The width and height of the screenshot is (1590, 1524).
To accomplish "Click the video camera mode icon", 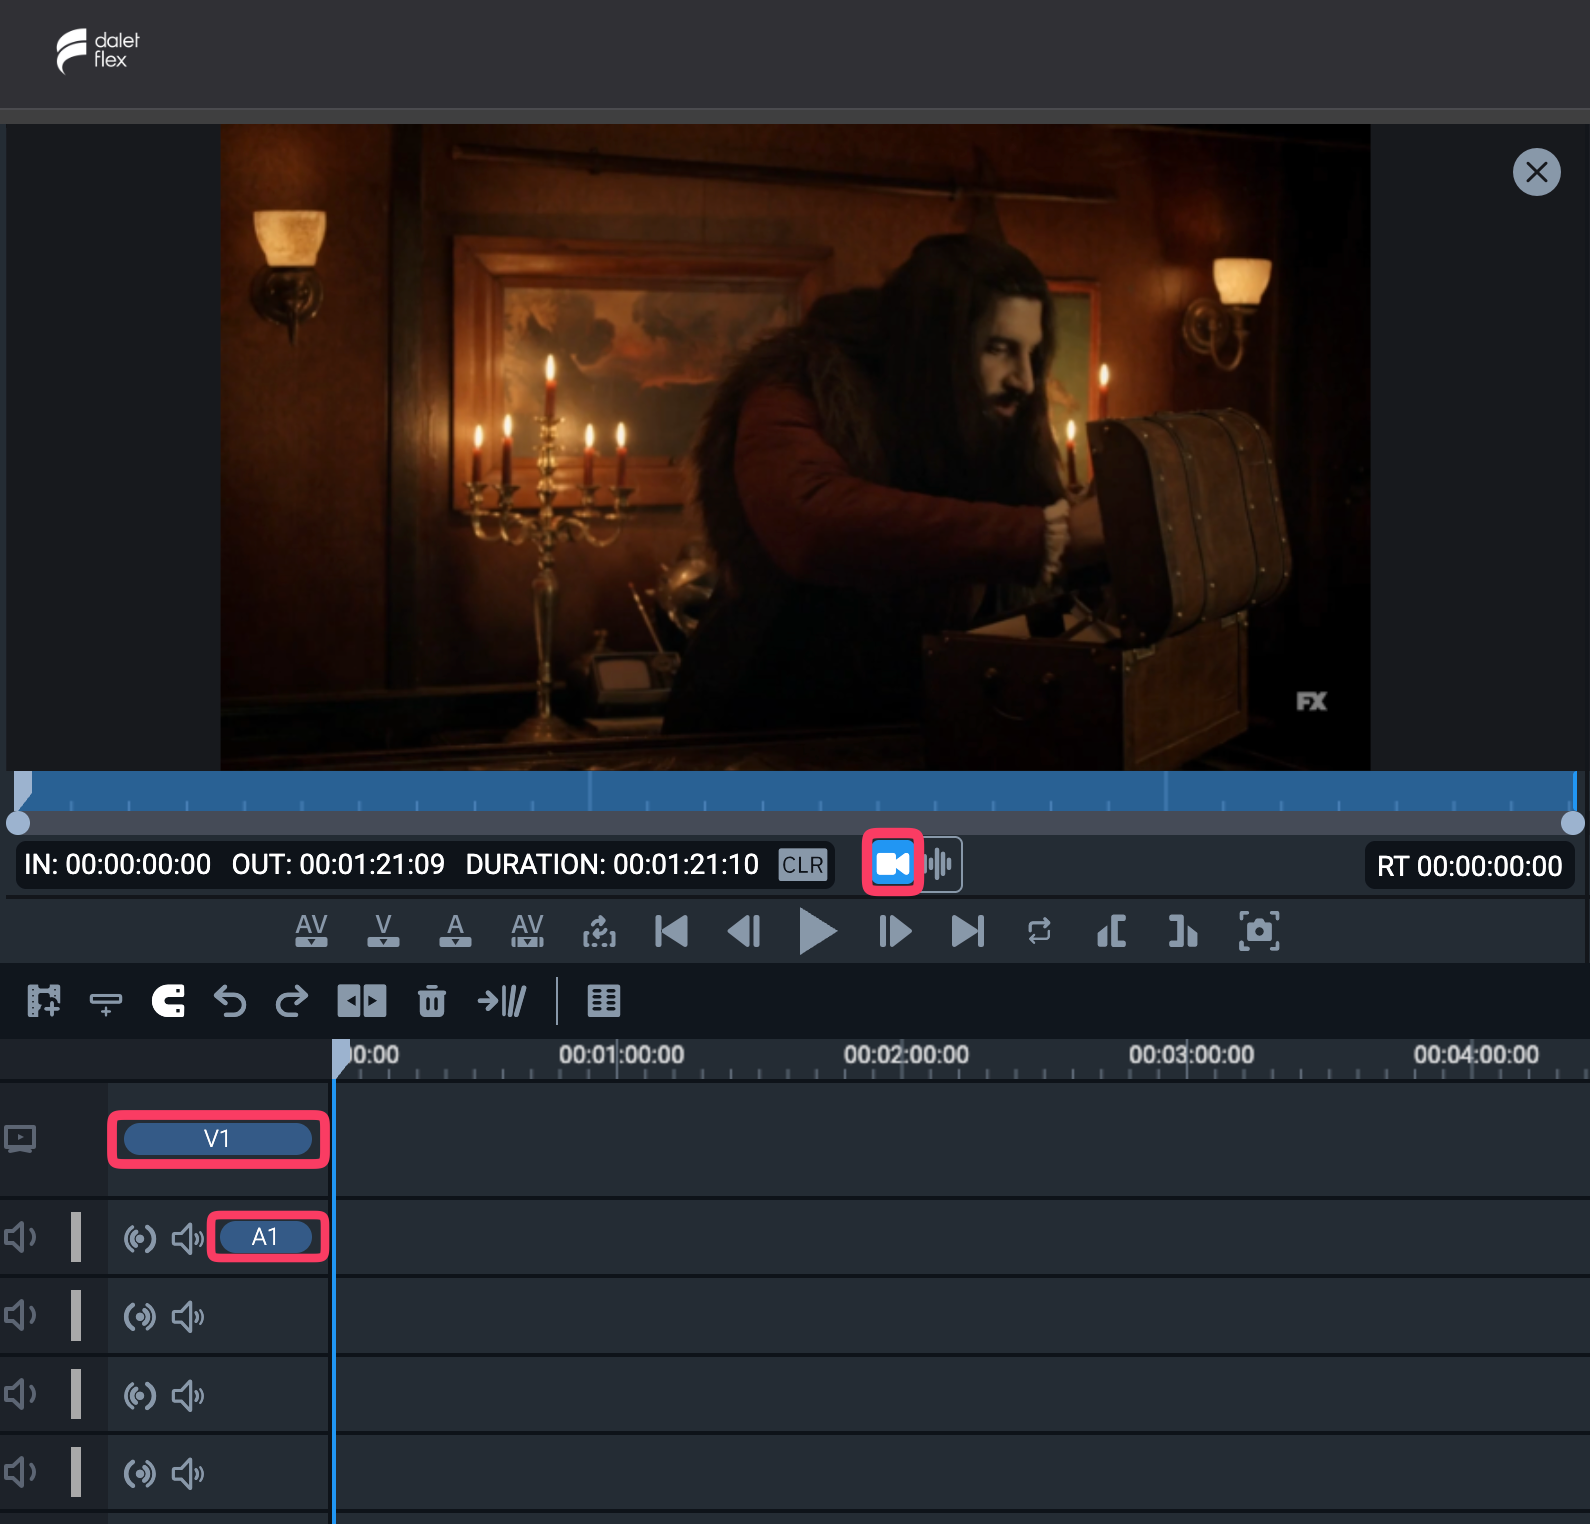I will point(893,864).
